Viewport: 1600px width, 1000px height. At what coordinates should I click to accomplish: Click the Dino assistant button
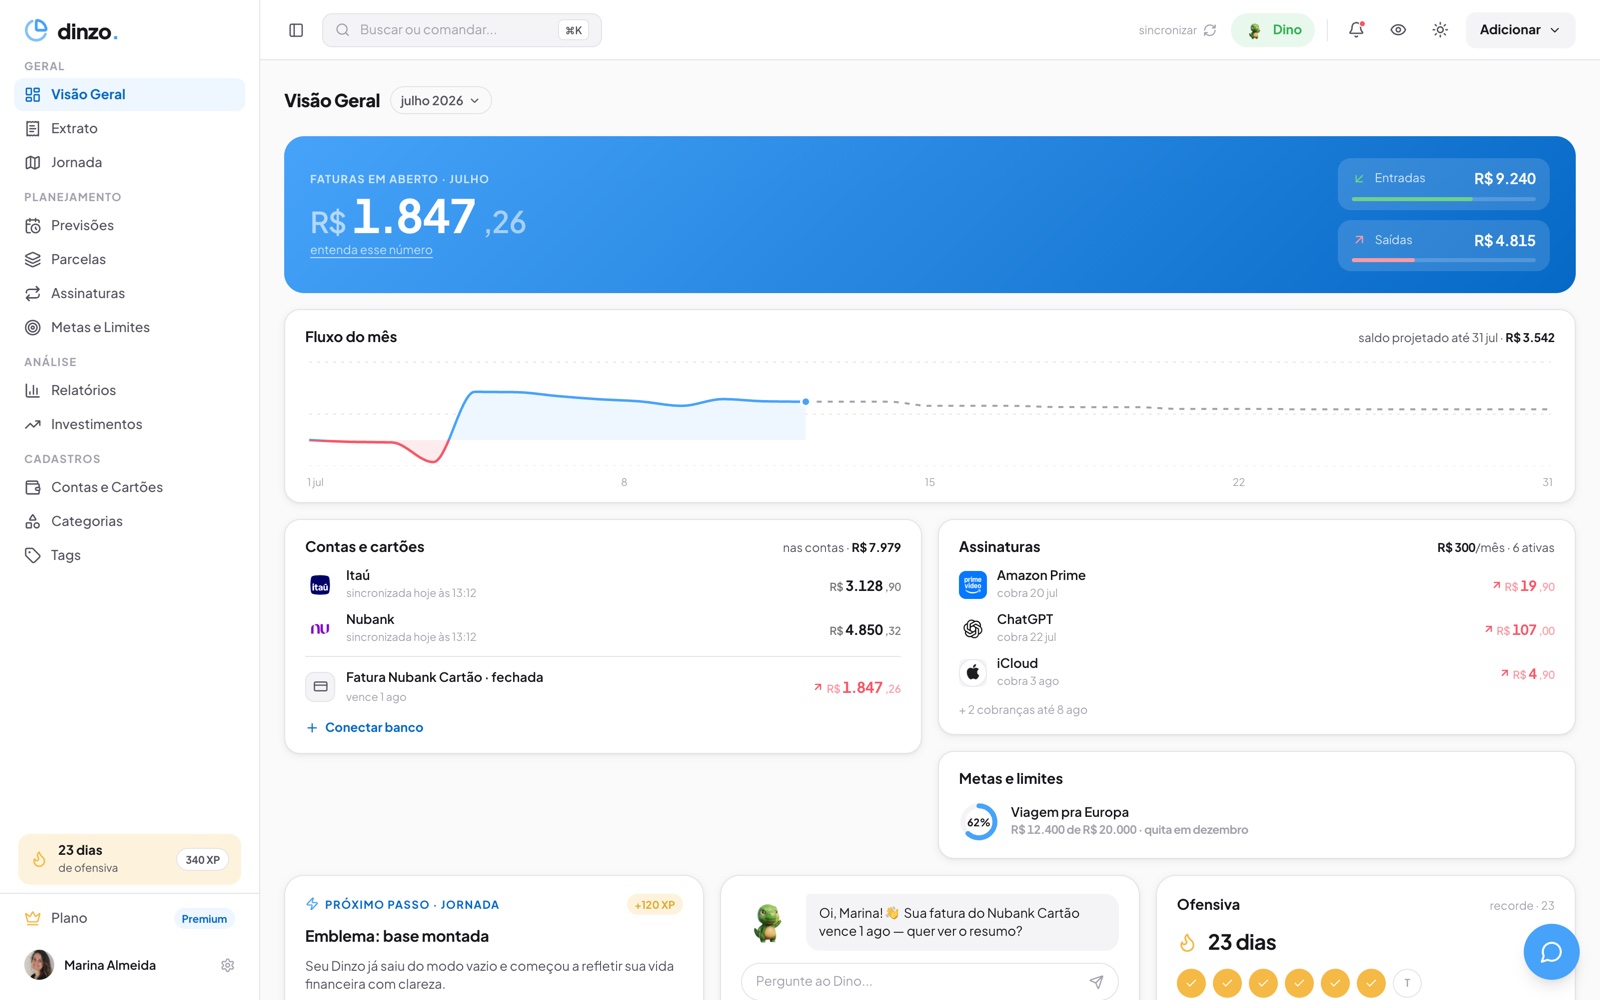(1273, 30)
